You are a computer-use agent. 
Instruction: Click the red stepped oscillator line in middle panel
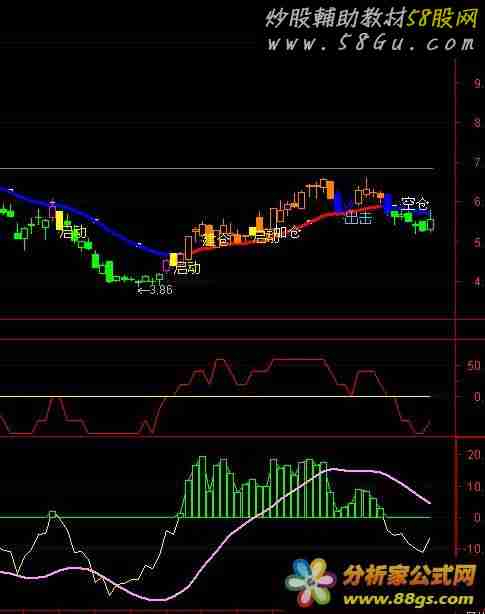[x=215, y=396]
